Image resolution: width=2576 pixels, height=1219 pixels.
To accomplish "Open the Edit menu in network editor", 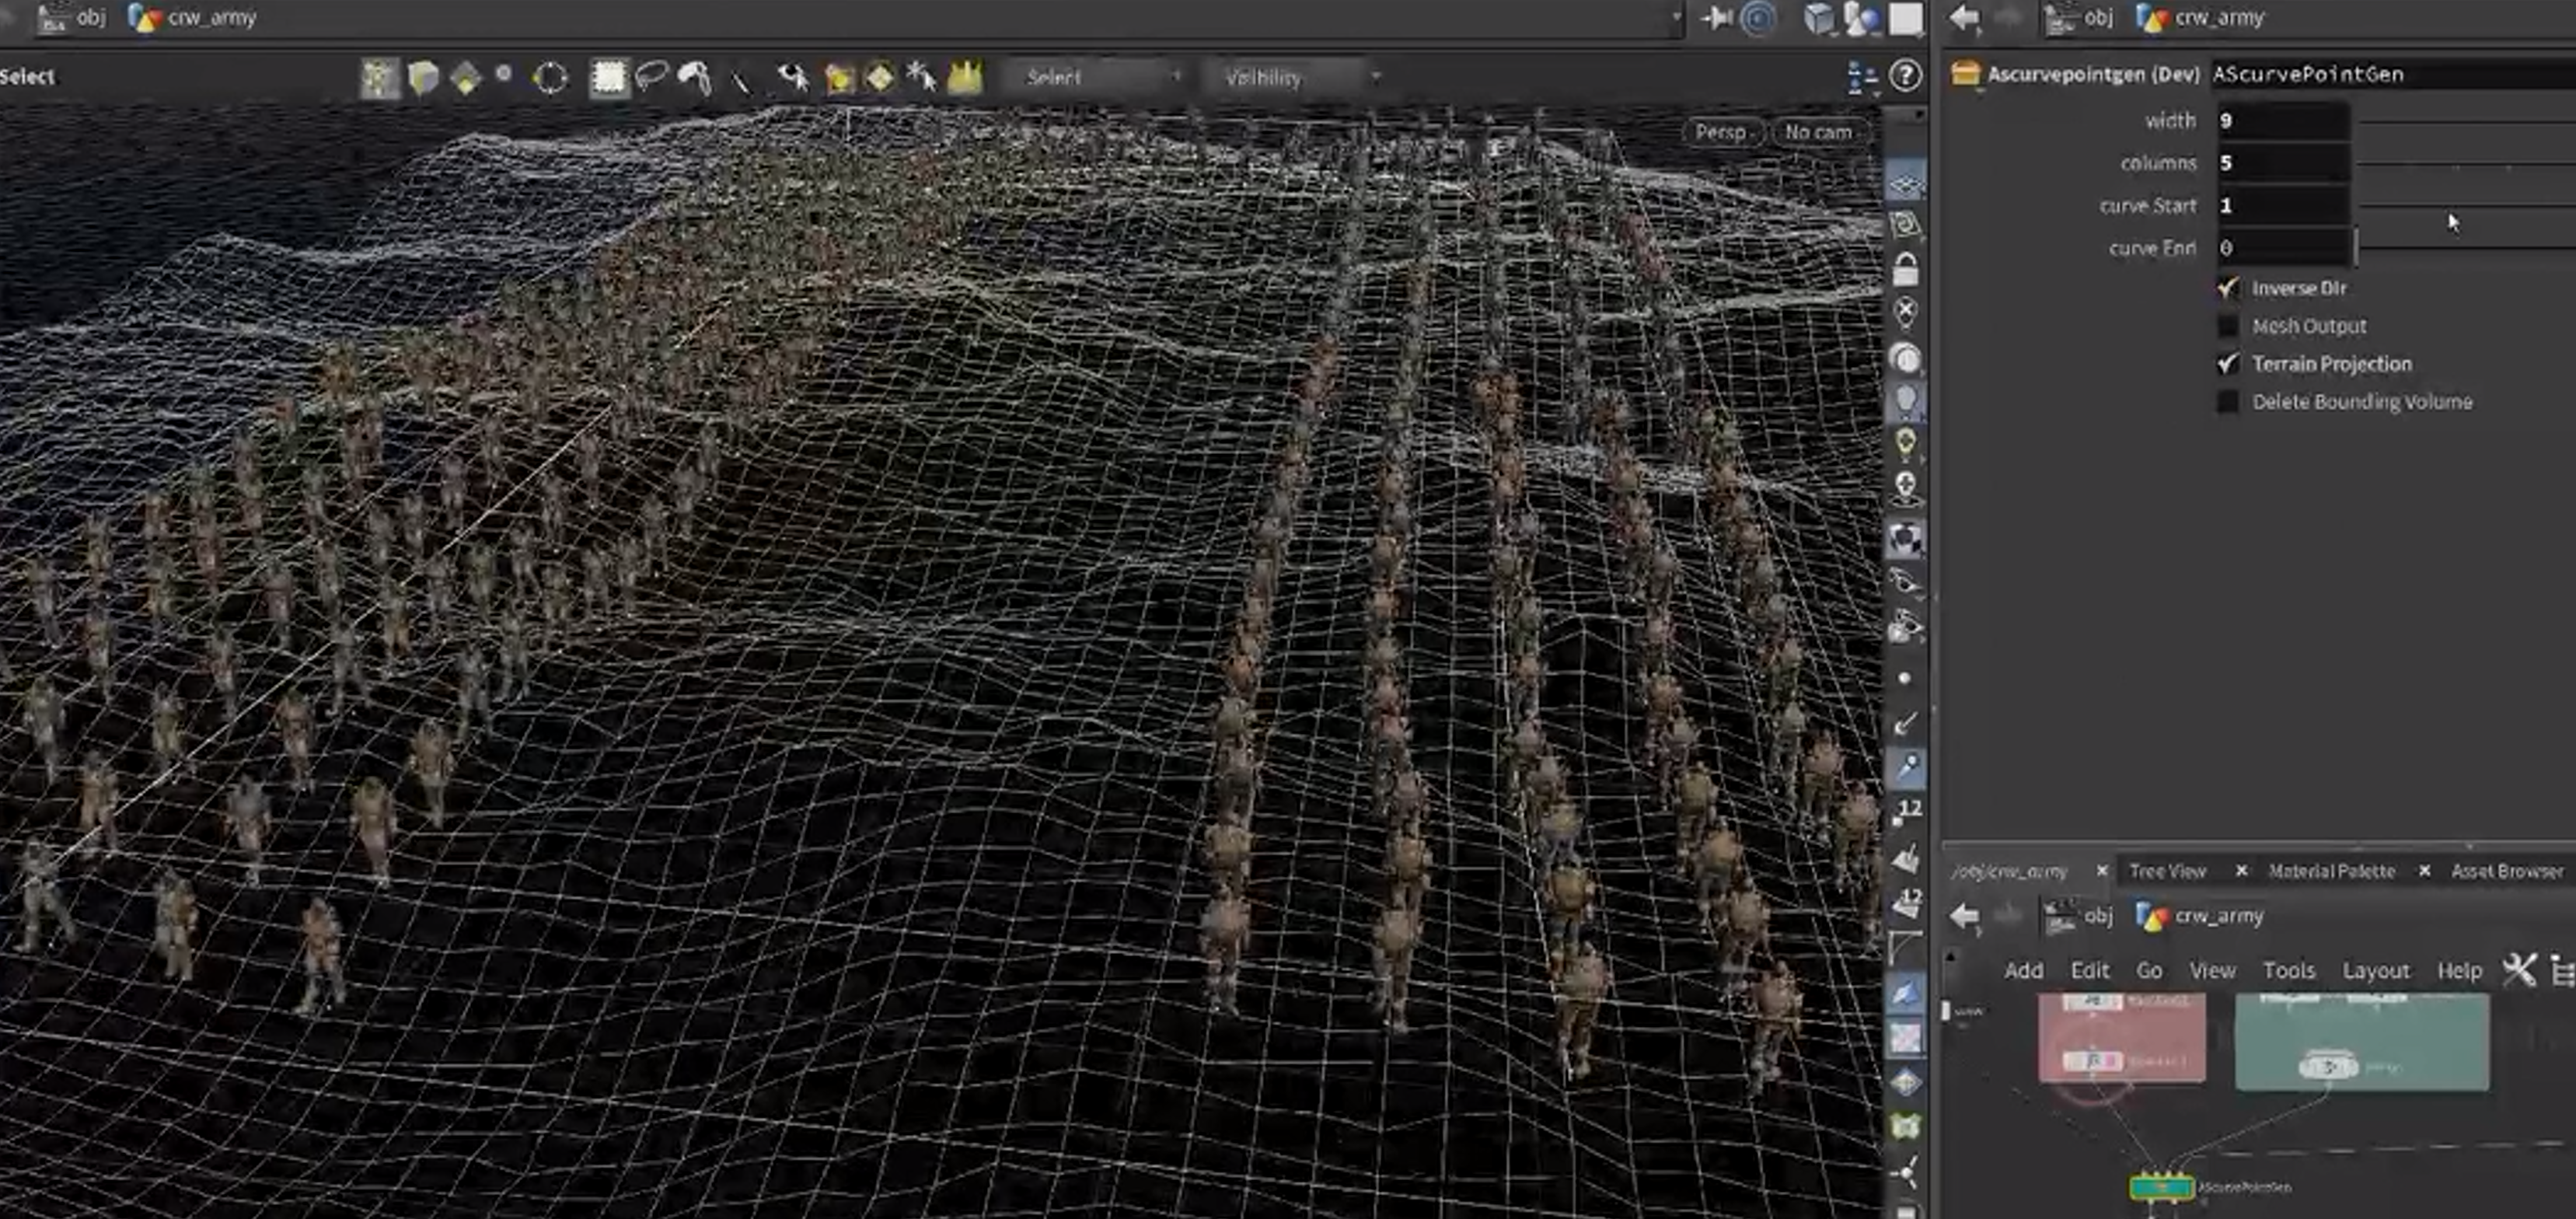I will [x=2089, y=970].
